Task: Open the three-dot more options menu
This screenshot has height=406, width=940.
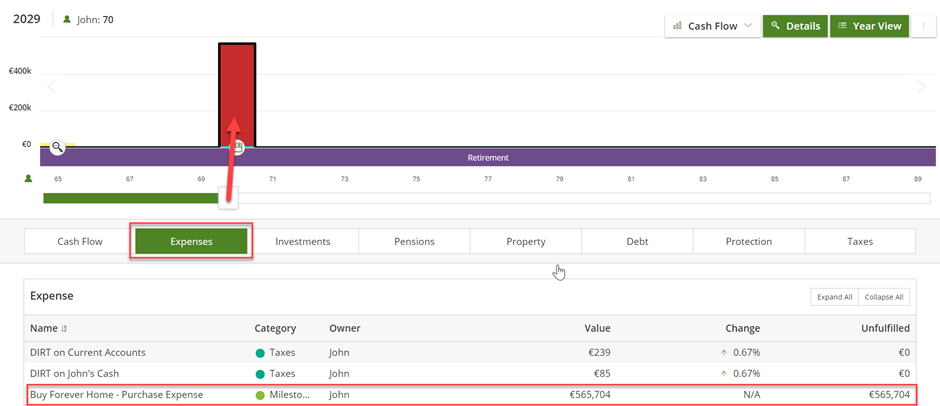Action: (923, 26)
